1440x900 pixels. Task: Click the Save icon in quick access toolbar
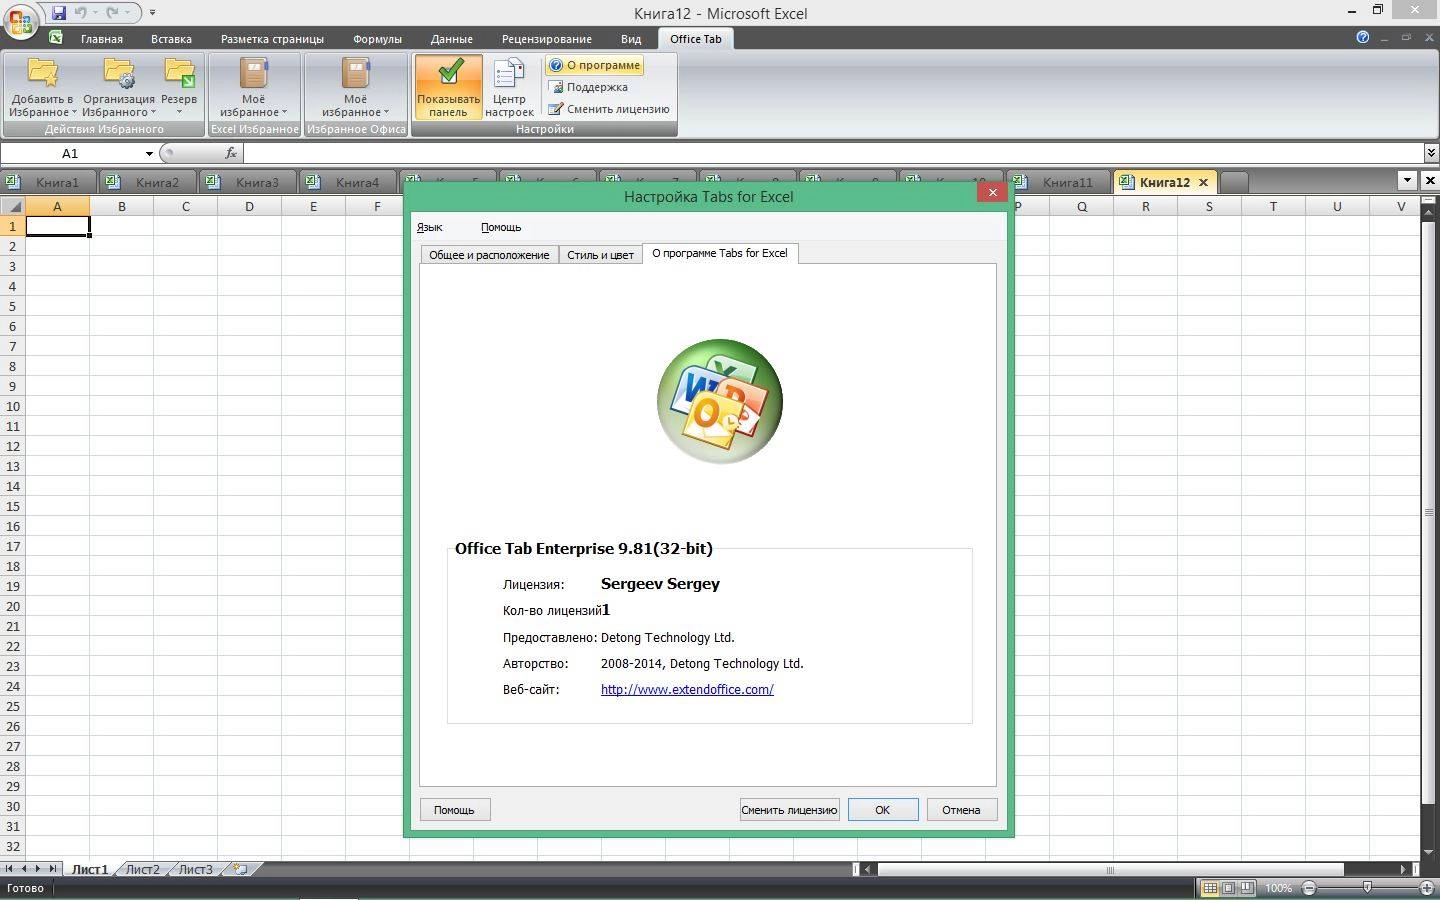pos(58,13)
